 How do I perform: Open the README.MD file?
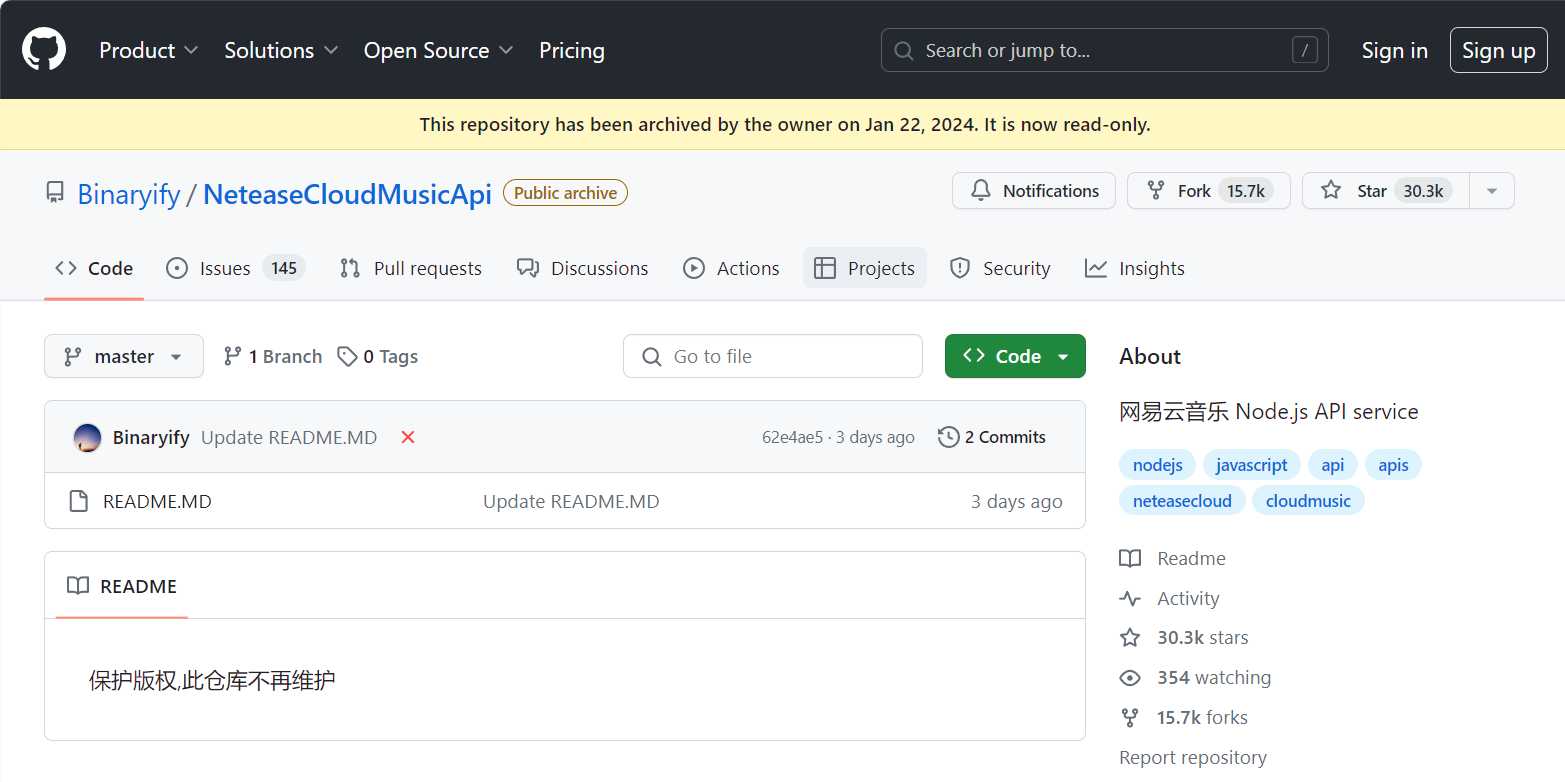coord(157,501)
